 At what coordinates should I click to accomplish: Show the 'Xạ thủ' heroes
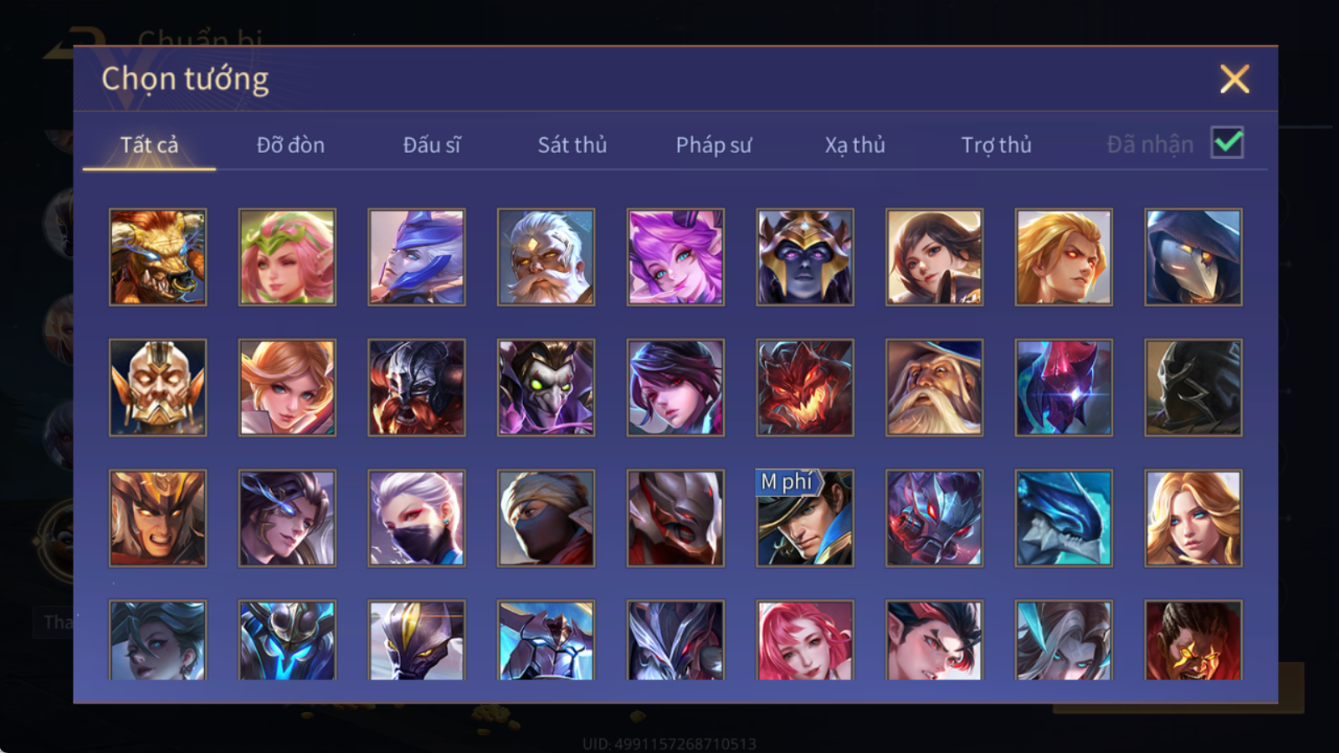855,145
